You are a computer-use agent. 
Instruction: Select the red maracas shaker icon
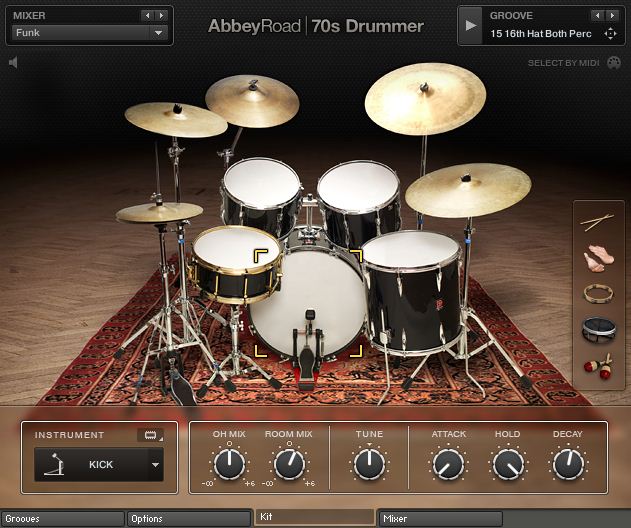(598, 366)
